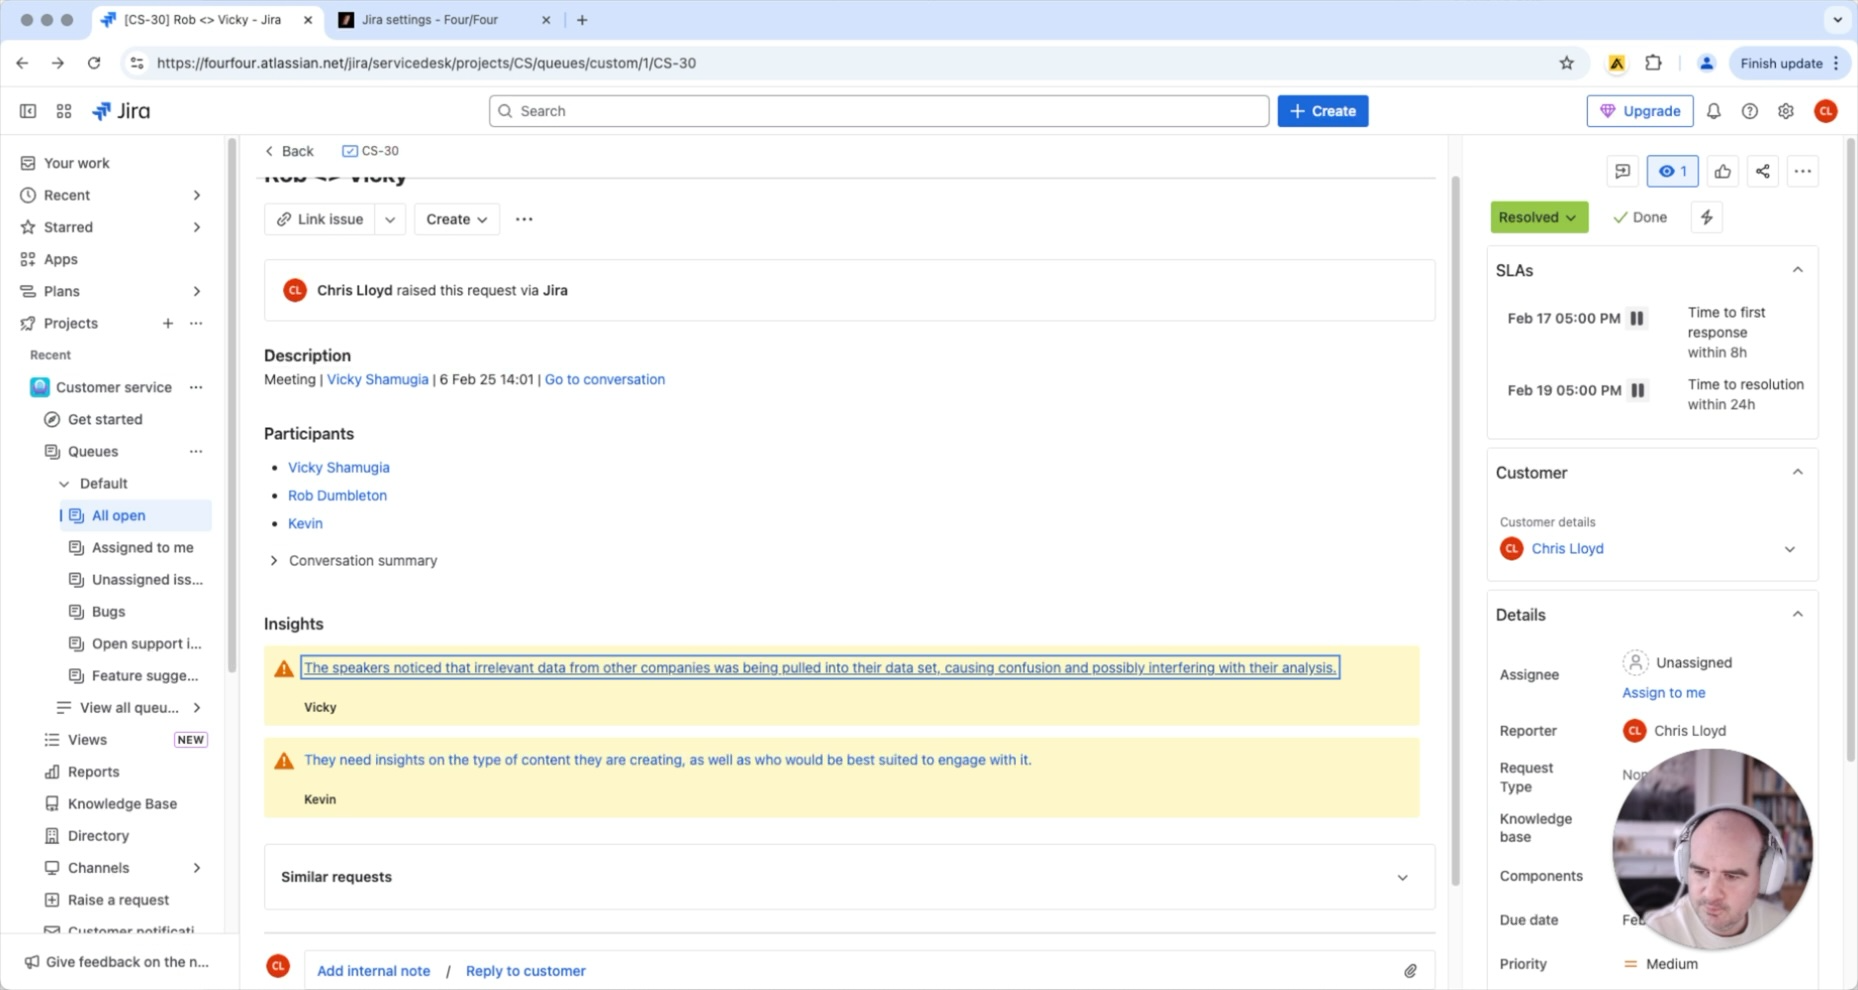Click the Assign to me link
The image size is (1858, 990).
(x=1663, y=692)
